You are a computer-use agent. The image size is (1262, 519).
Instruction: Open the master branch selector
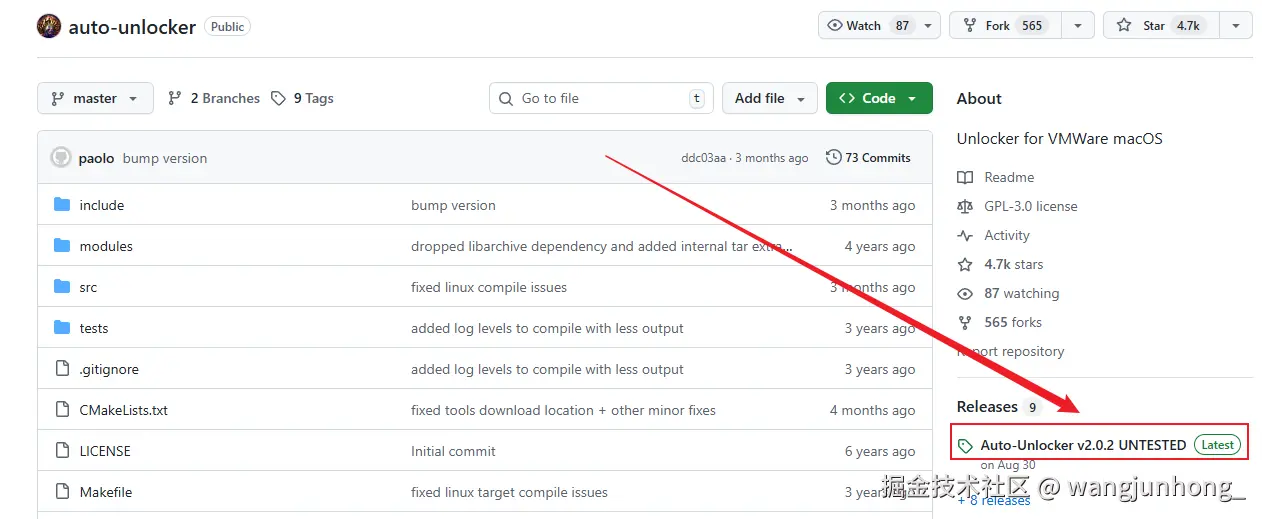point(95,98)
